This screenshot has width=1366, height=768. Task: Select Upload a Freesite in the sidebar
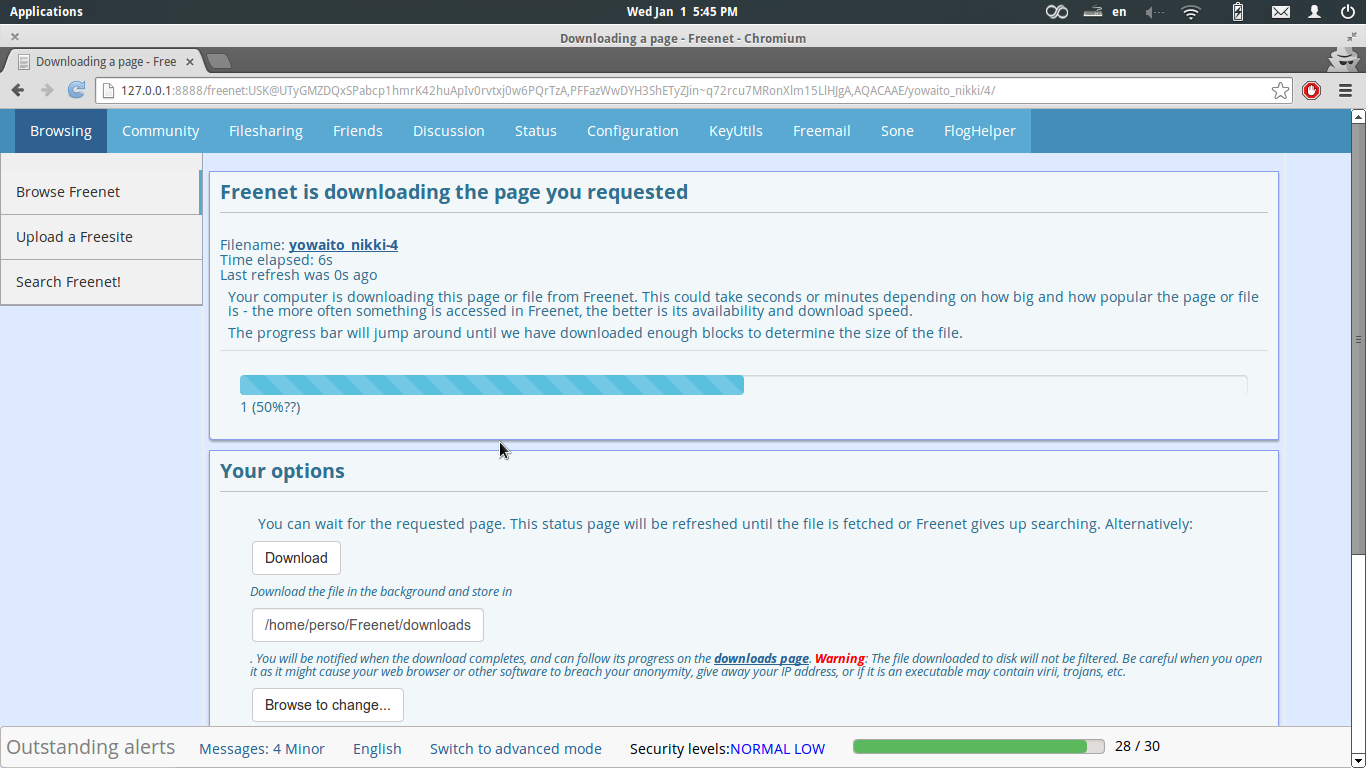tap(101, 237)
